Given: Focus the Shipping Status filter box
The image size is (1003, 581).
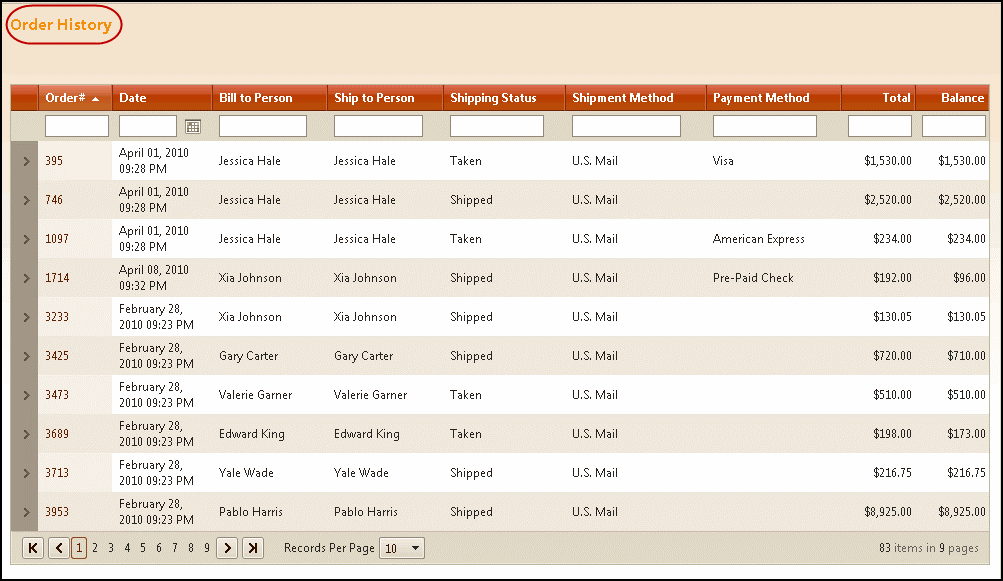Looking at the screenshot, I should click(496, 126).
